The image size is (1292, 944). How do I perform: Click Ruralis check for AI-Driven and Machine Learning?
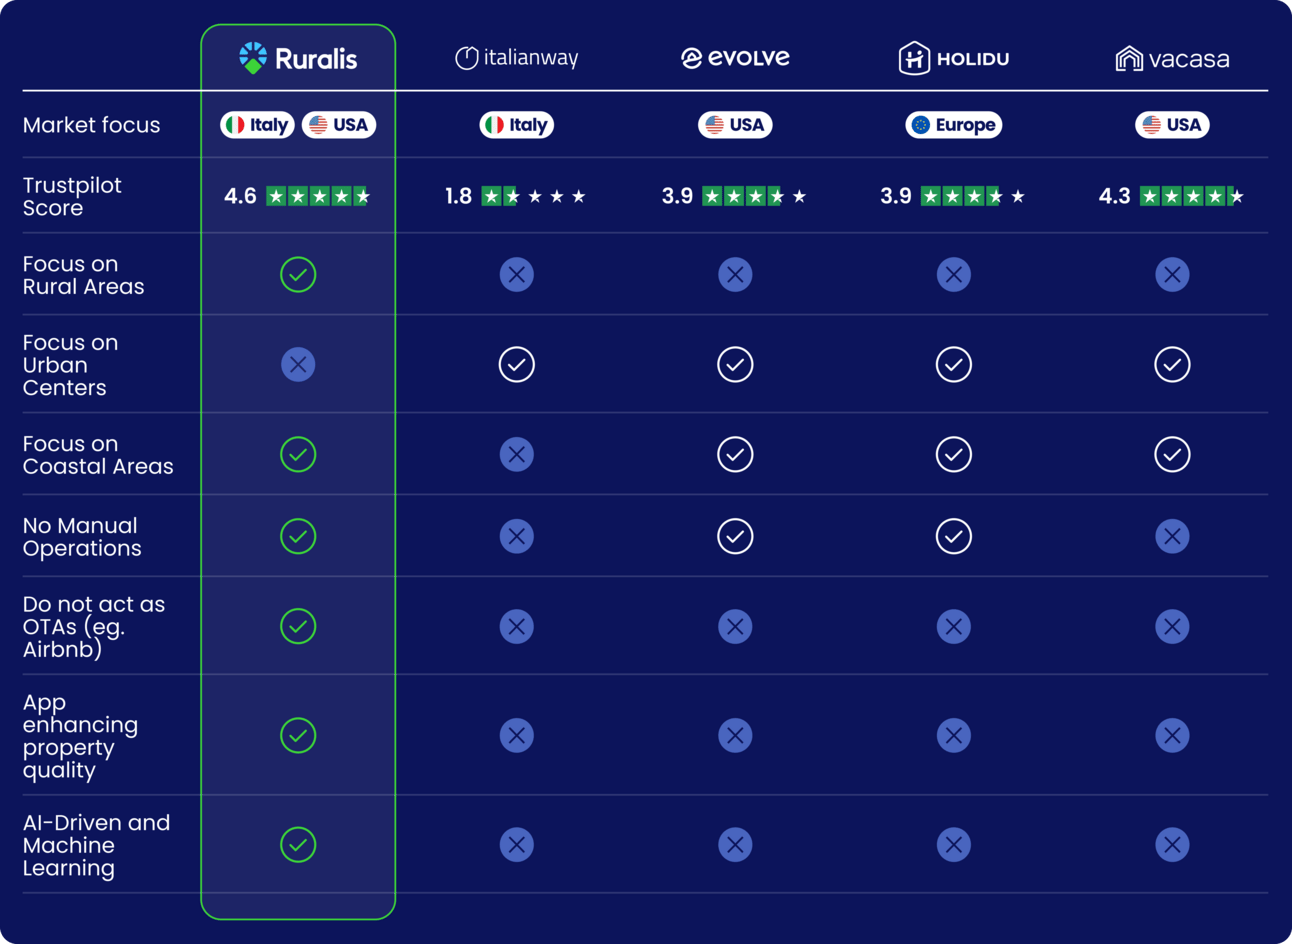(x=298, y=845)
